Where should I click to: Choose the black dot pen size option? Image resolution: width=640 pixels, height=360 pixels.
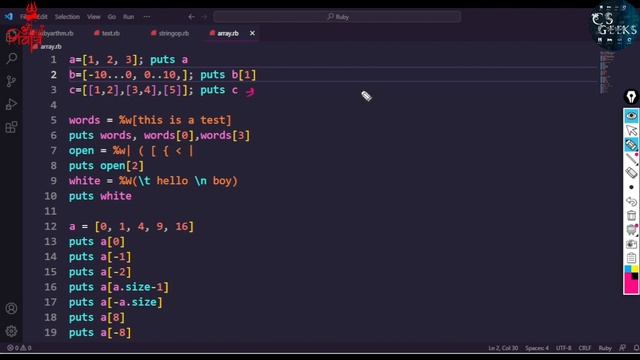coord(631,187)
